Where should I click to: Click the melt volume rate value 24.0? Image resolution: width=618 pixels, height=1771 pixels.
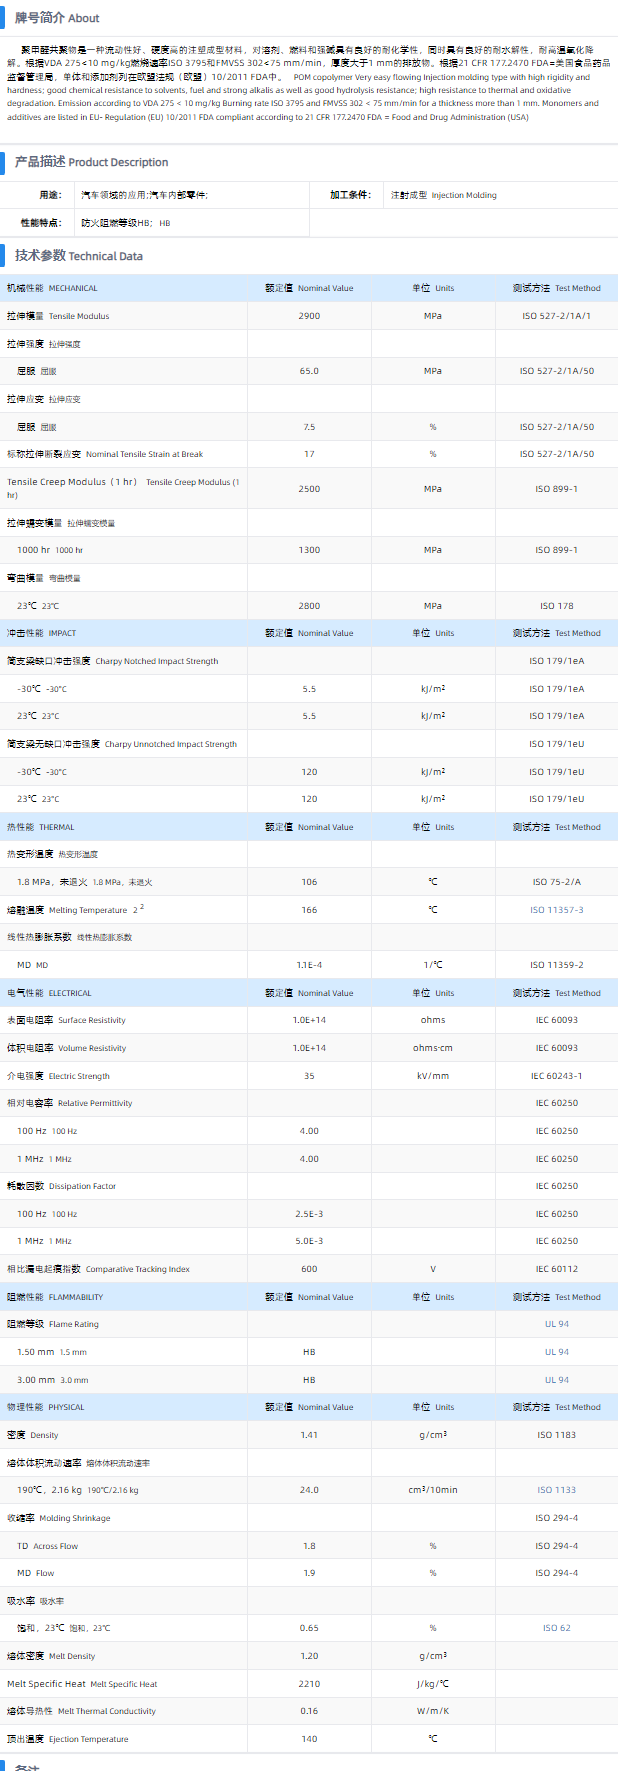point(309,1490)
